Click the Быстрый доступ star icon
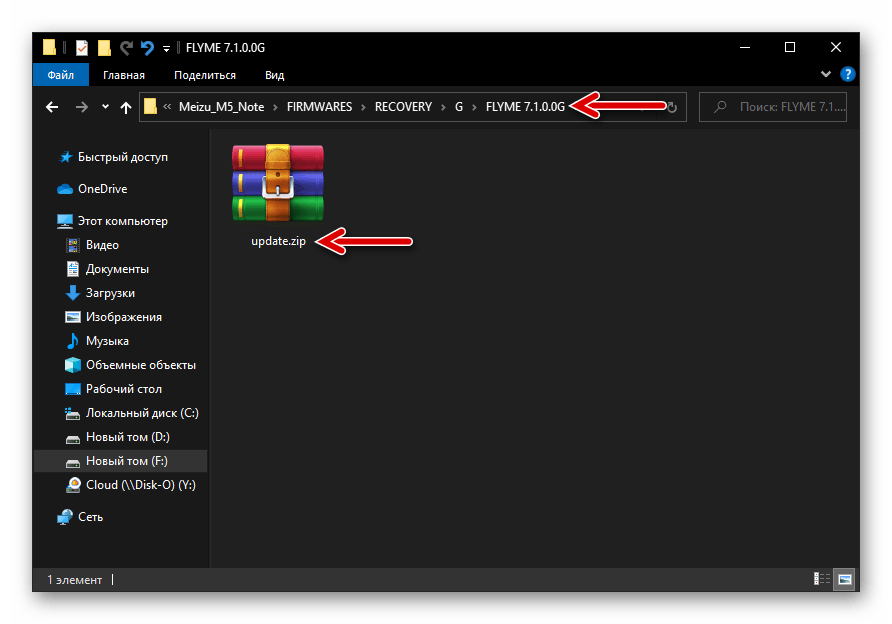This screenshot has width=892, height=624. 65,157
